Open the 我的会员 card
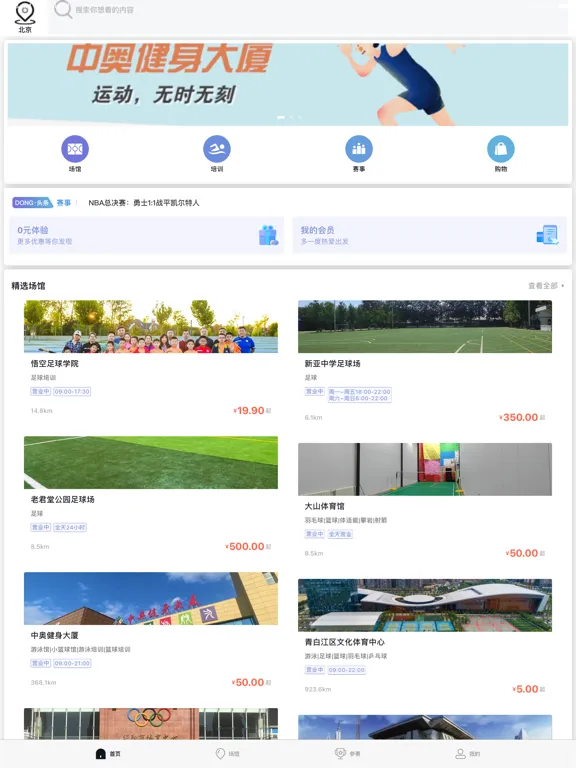 click(430, 235)
